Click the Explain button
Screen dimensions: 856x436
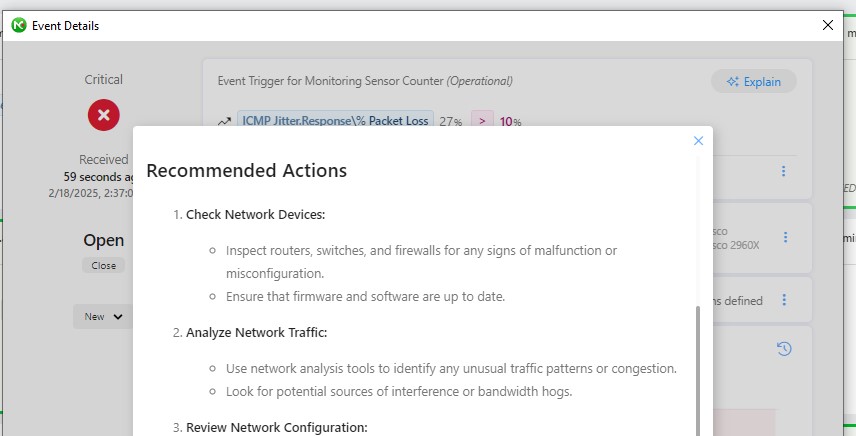click(x=753, y=82)
